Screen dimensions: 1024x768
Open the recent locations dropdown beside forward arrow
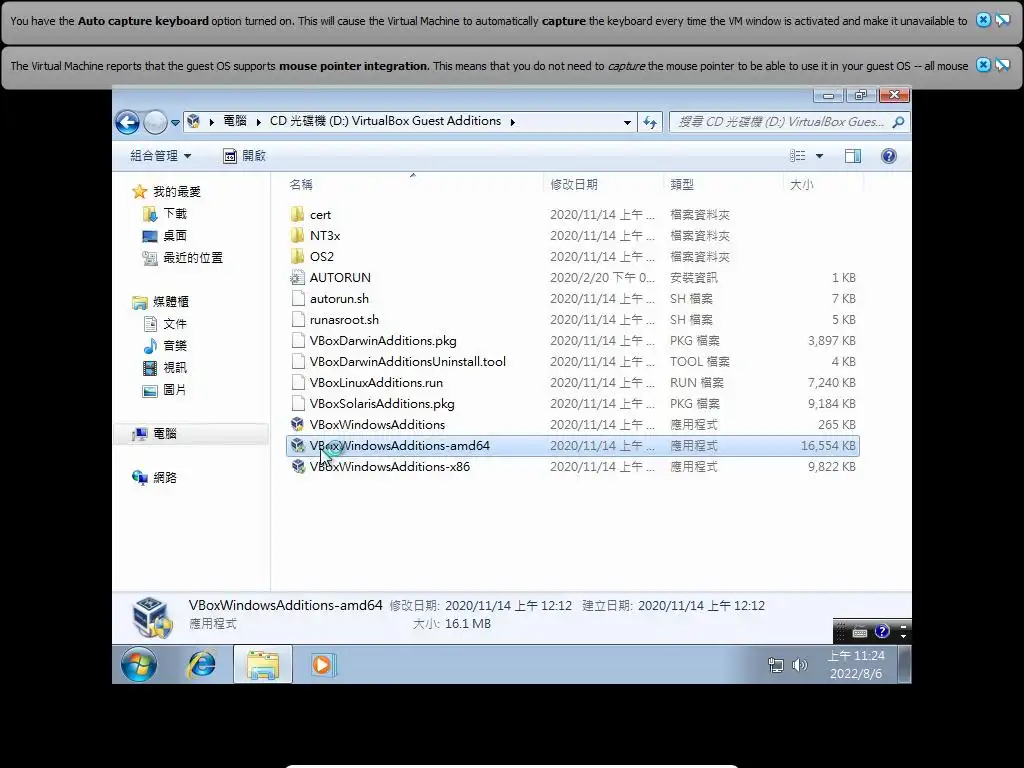[175, 122]
